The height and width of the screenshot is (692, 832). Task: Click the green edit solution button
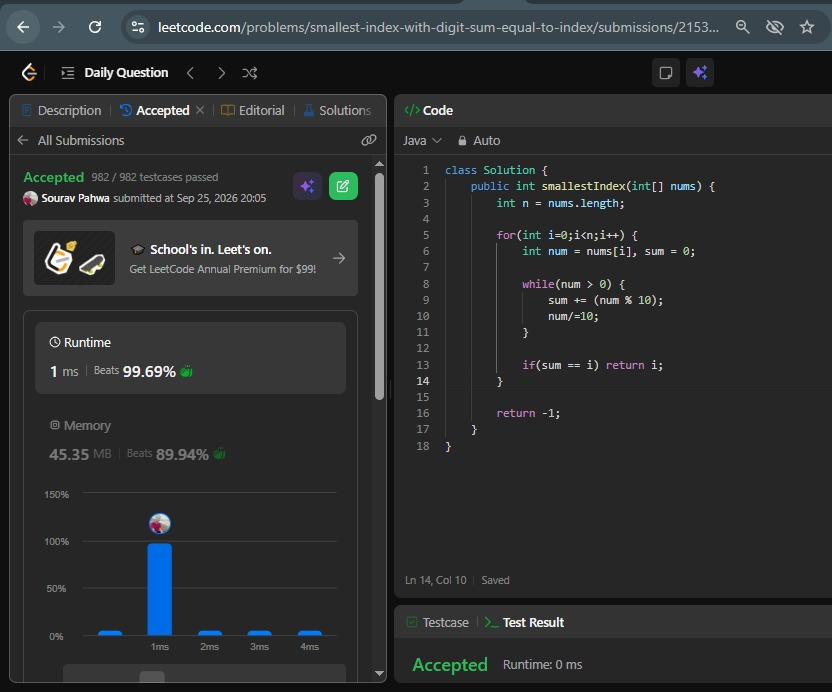click(x=343, y=186)
